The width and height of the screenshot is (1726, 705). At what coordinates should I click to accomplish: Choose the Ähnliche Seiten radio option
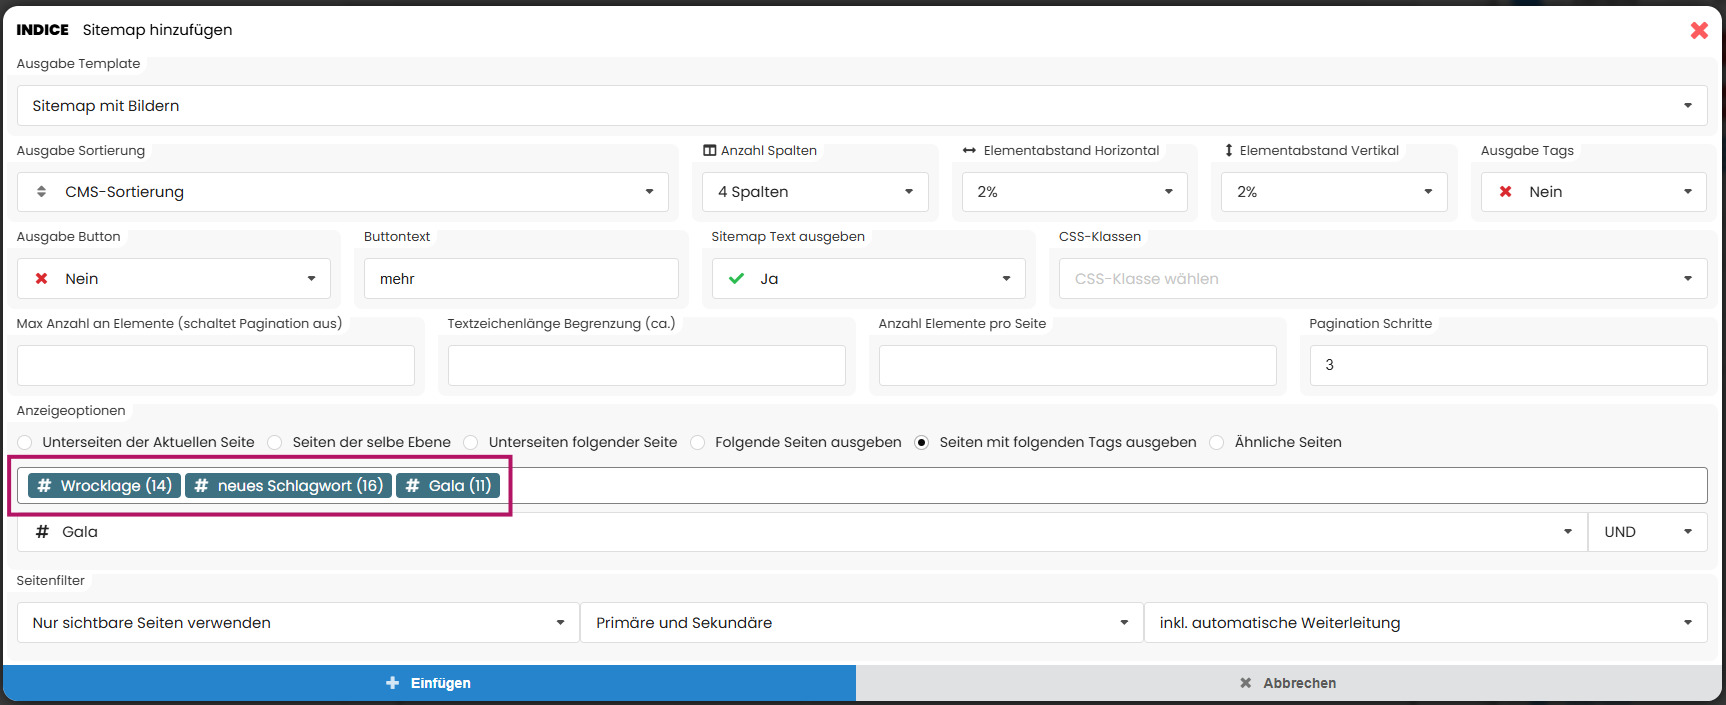click(1217, 442)
